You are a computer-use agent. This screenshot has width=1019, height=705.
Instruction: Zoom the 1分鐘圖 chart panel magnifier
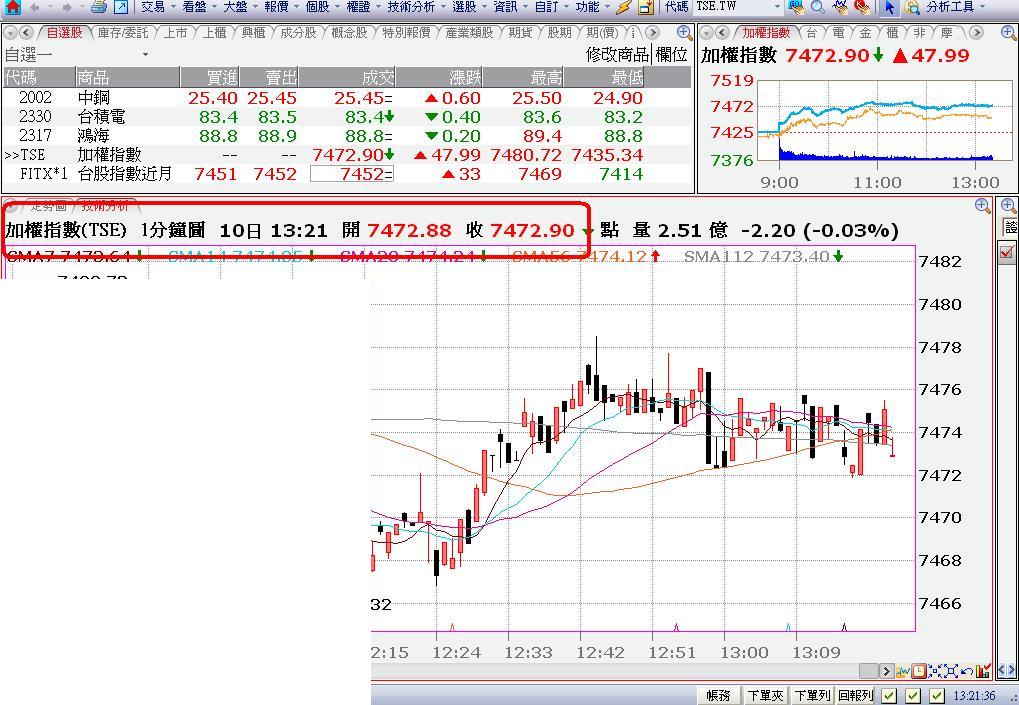pos(983,206)
